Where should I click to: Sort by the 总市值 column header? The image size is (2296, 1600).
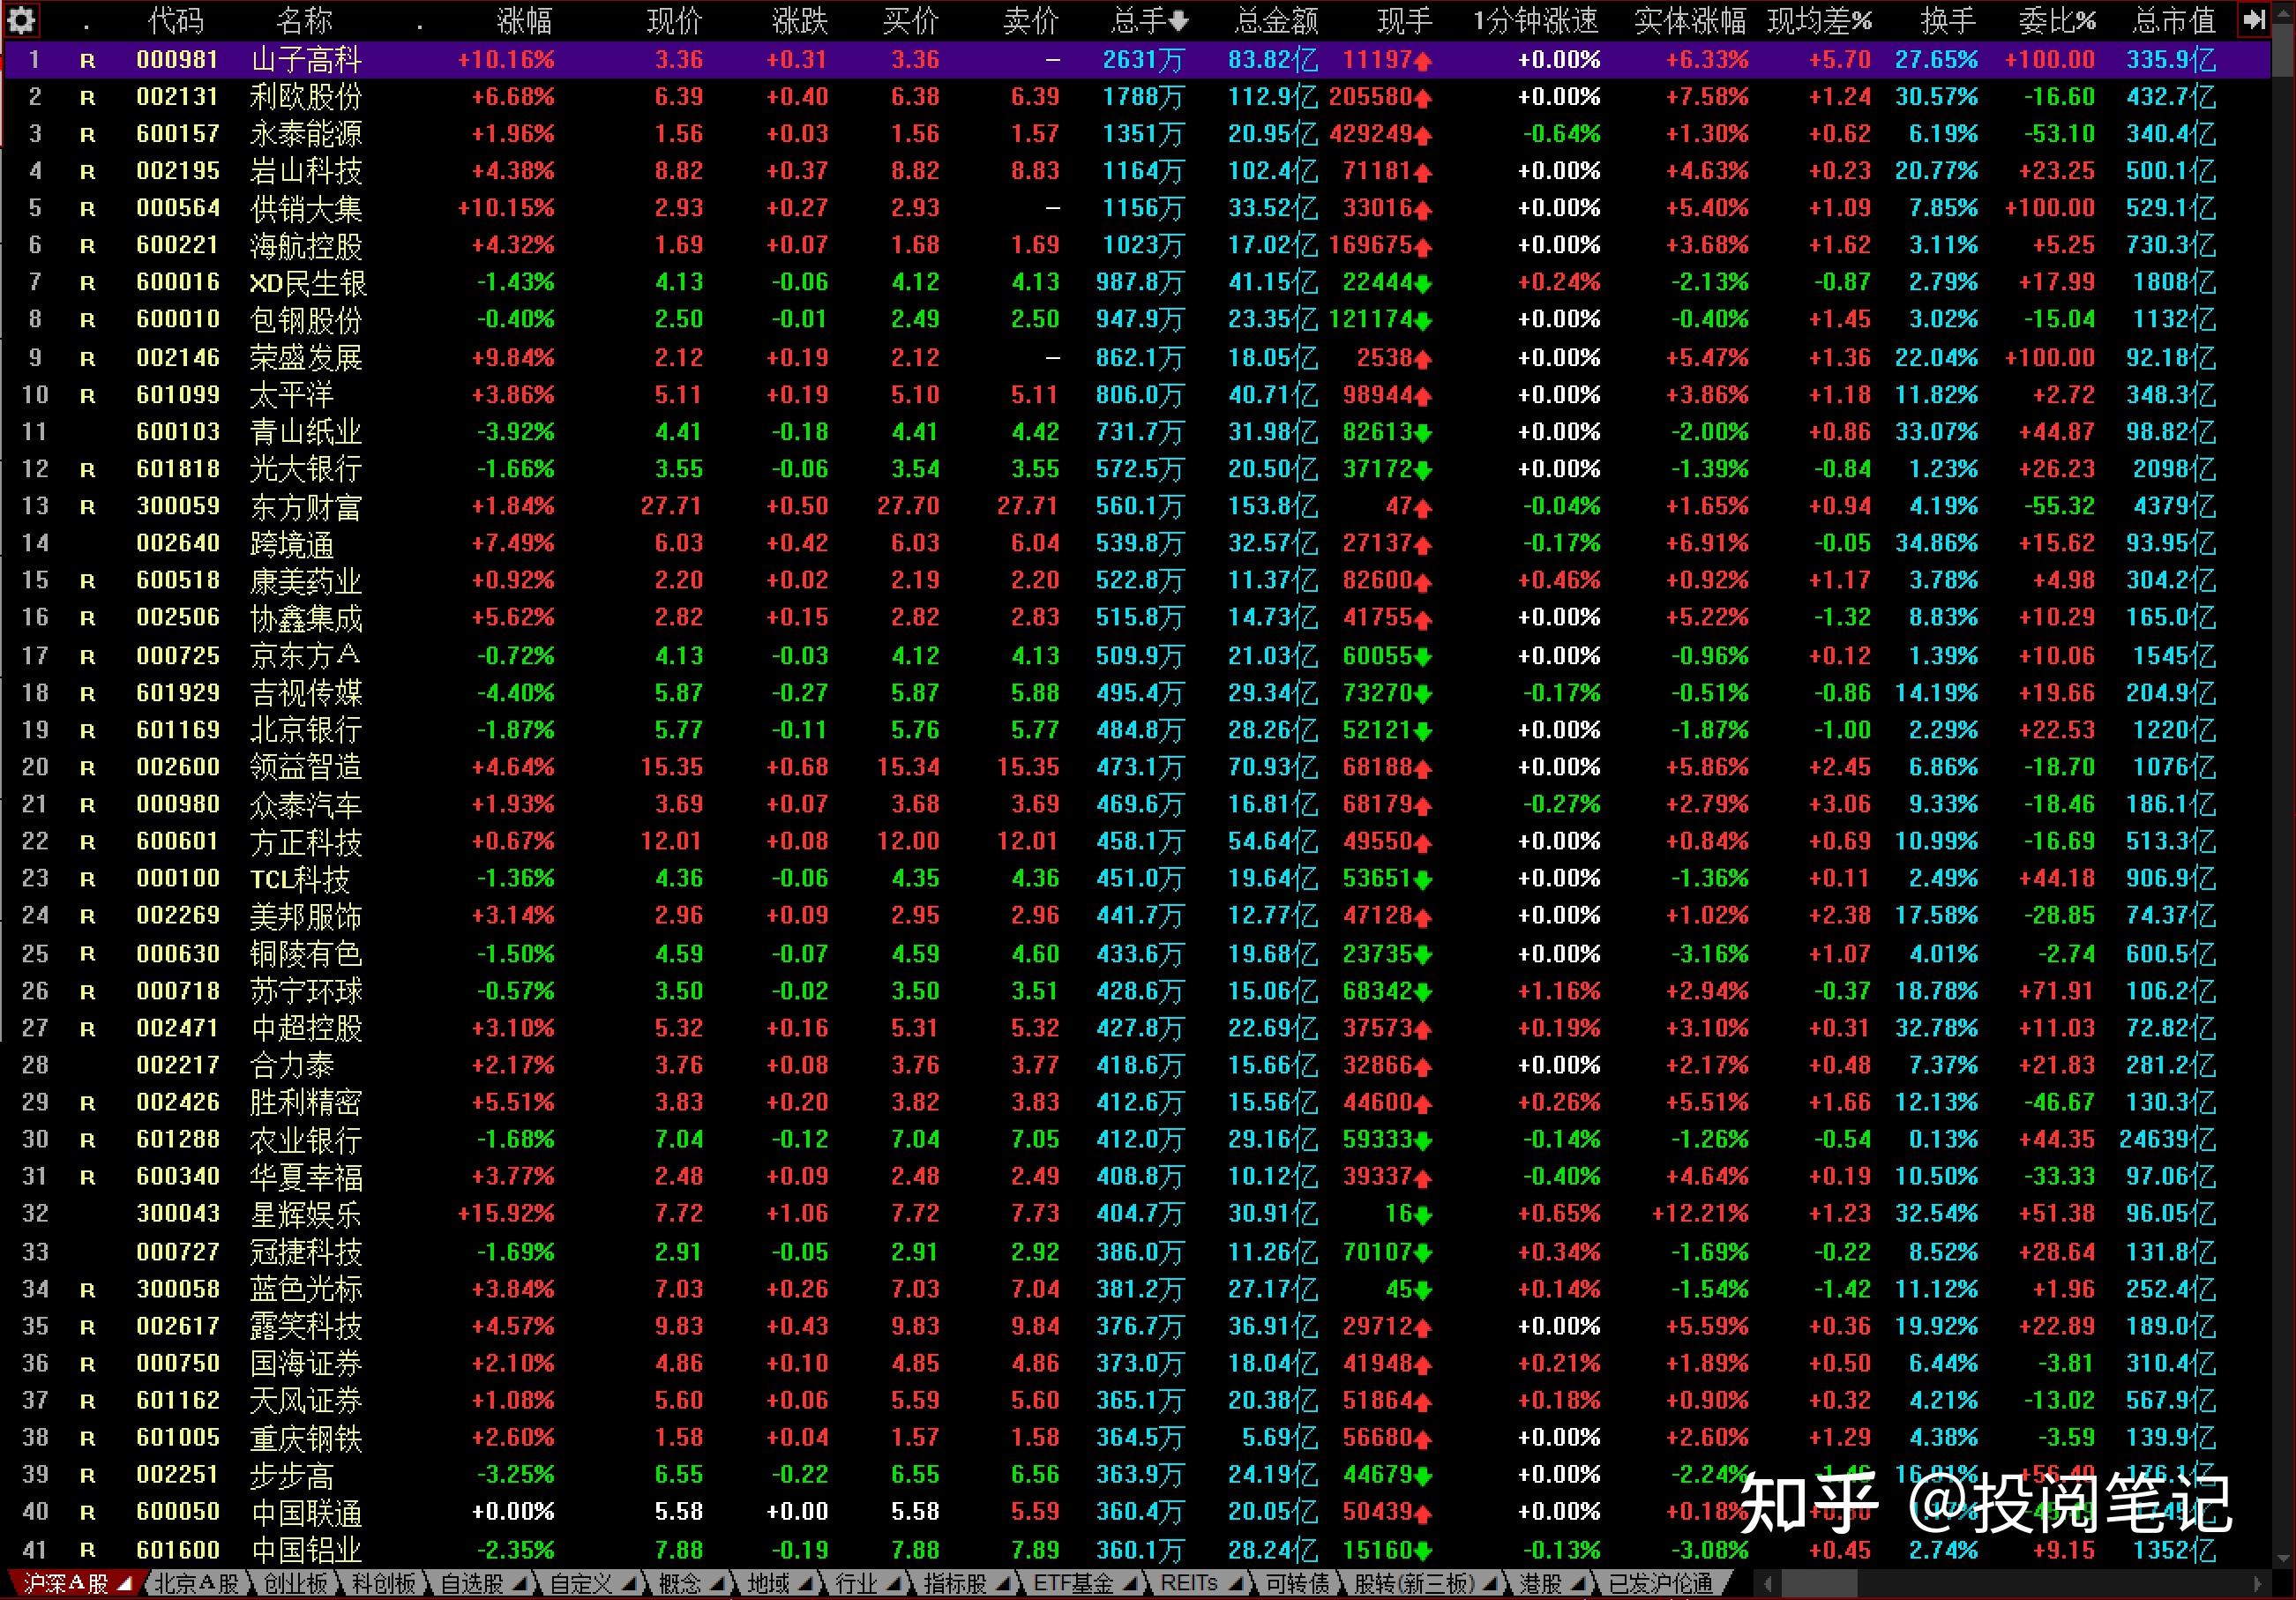(x=2173, y=20)
